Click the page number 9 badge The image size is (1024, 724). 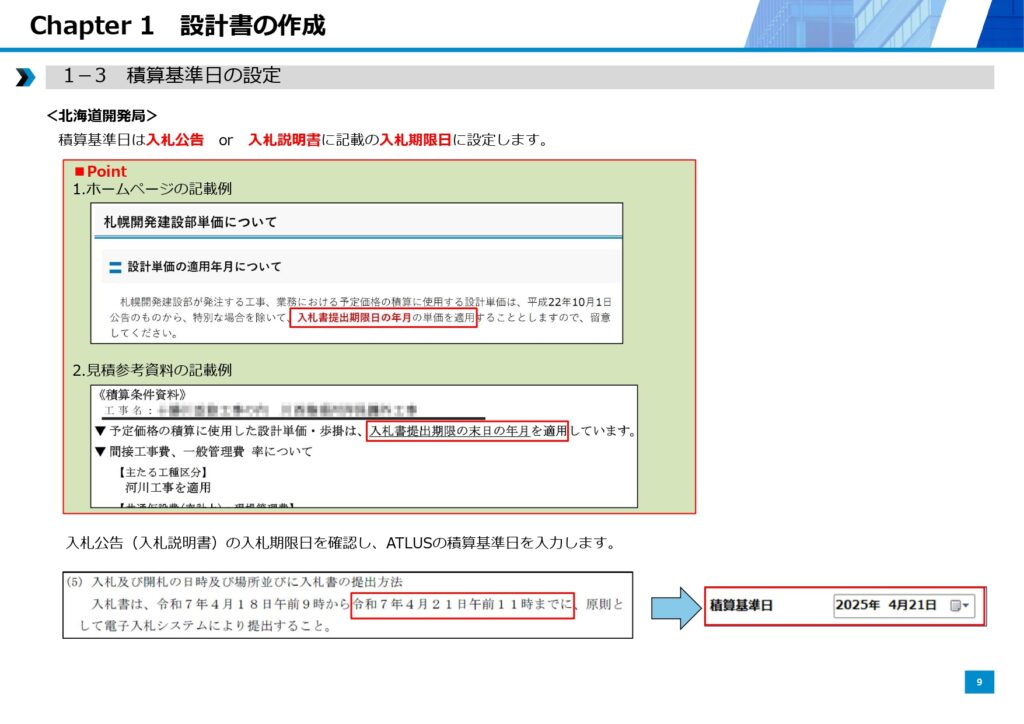pyautogui.click(x=979, y=682)
